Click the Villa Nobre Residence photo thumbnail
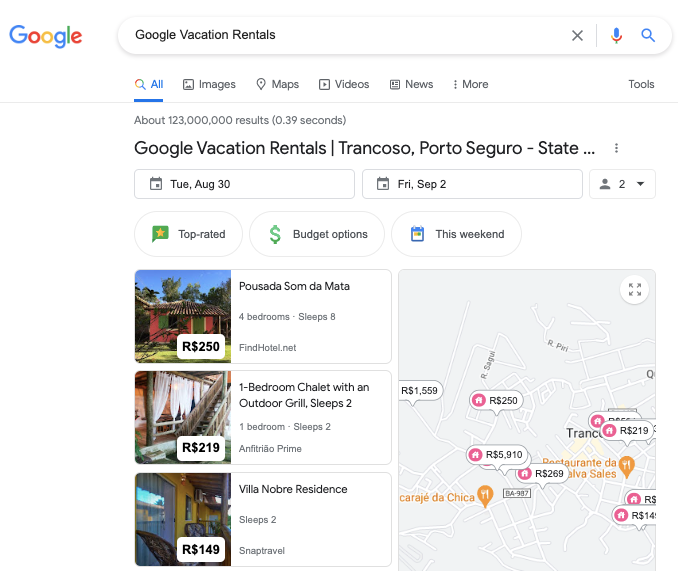 pos(183,518)
